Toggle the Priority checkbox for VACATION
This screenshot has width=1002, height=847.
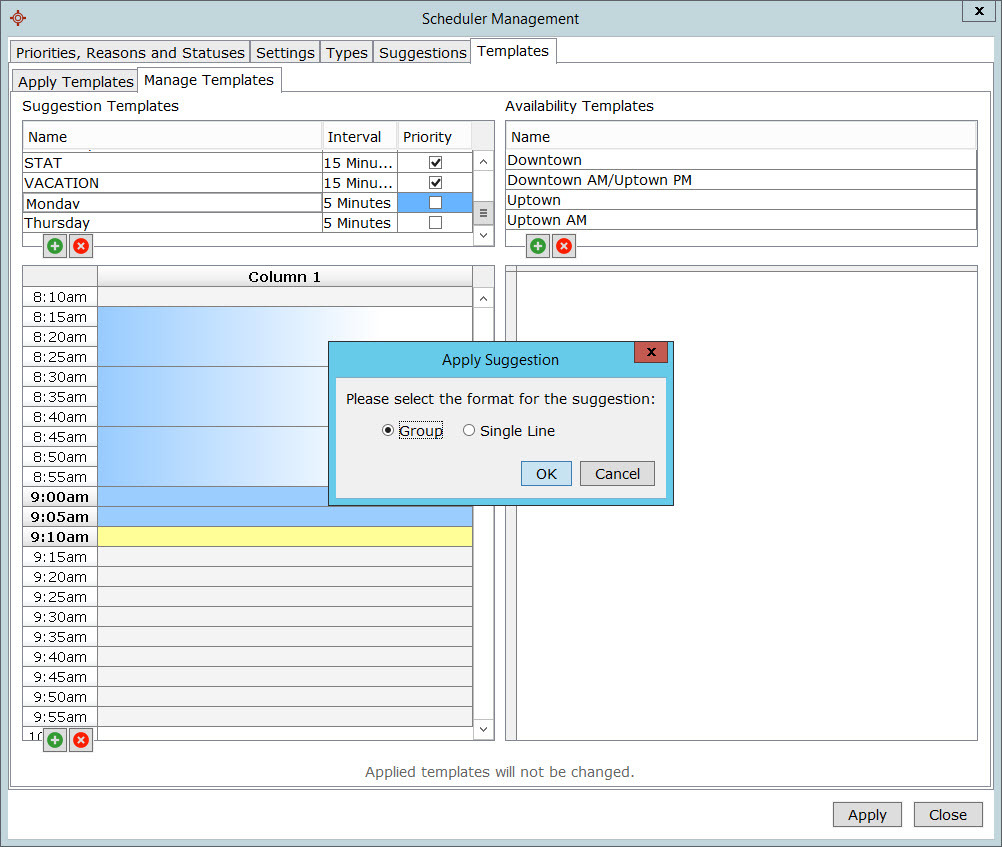(435, 183)
